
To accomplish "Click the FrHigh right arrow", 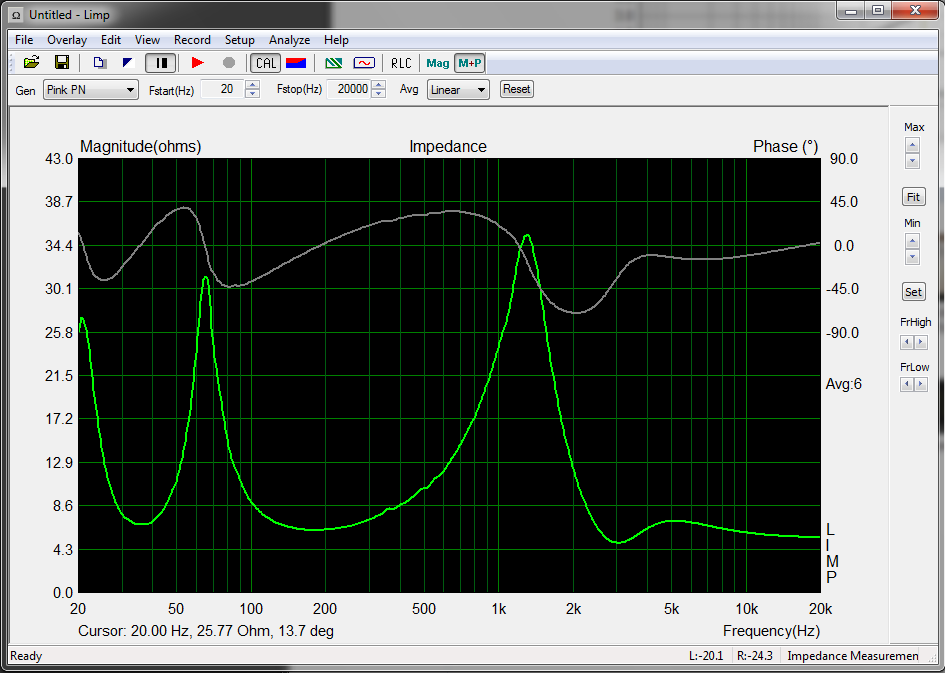I will [920, 342].
